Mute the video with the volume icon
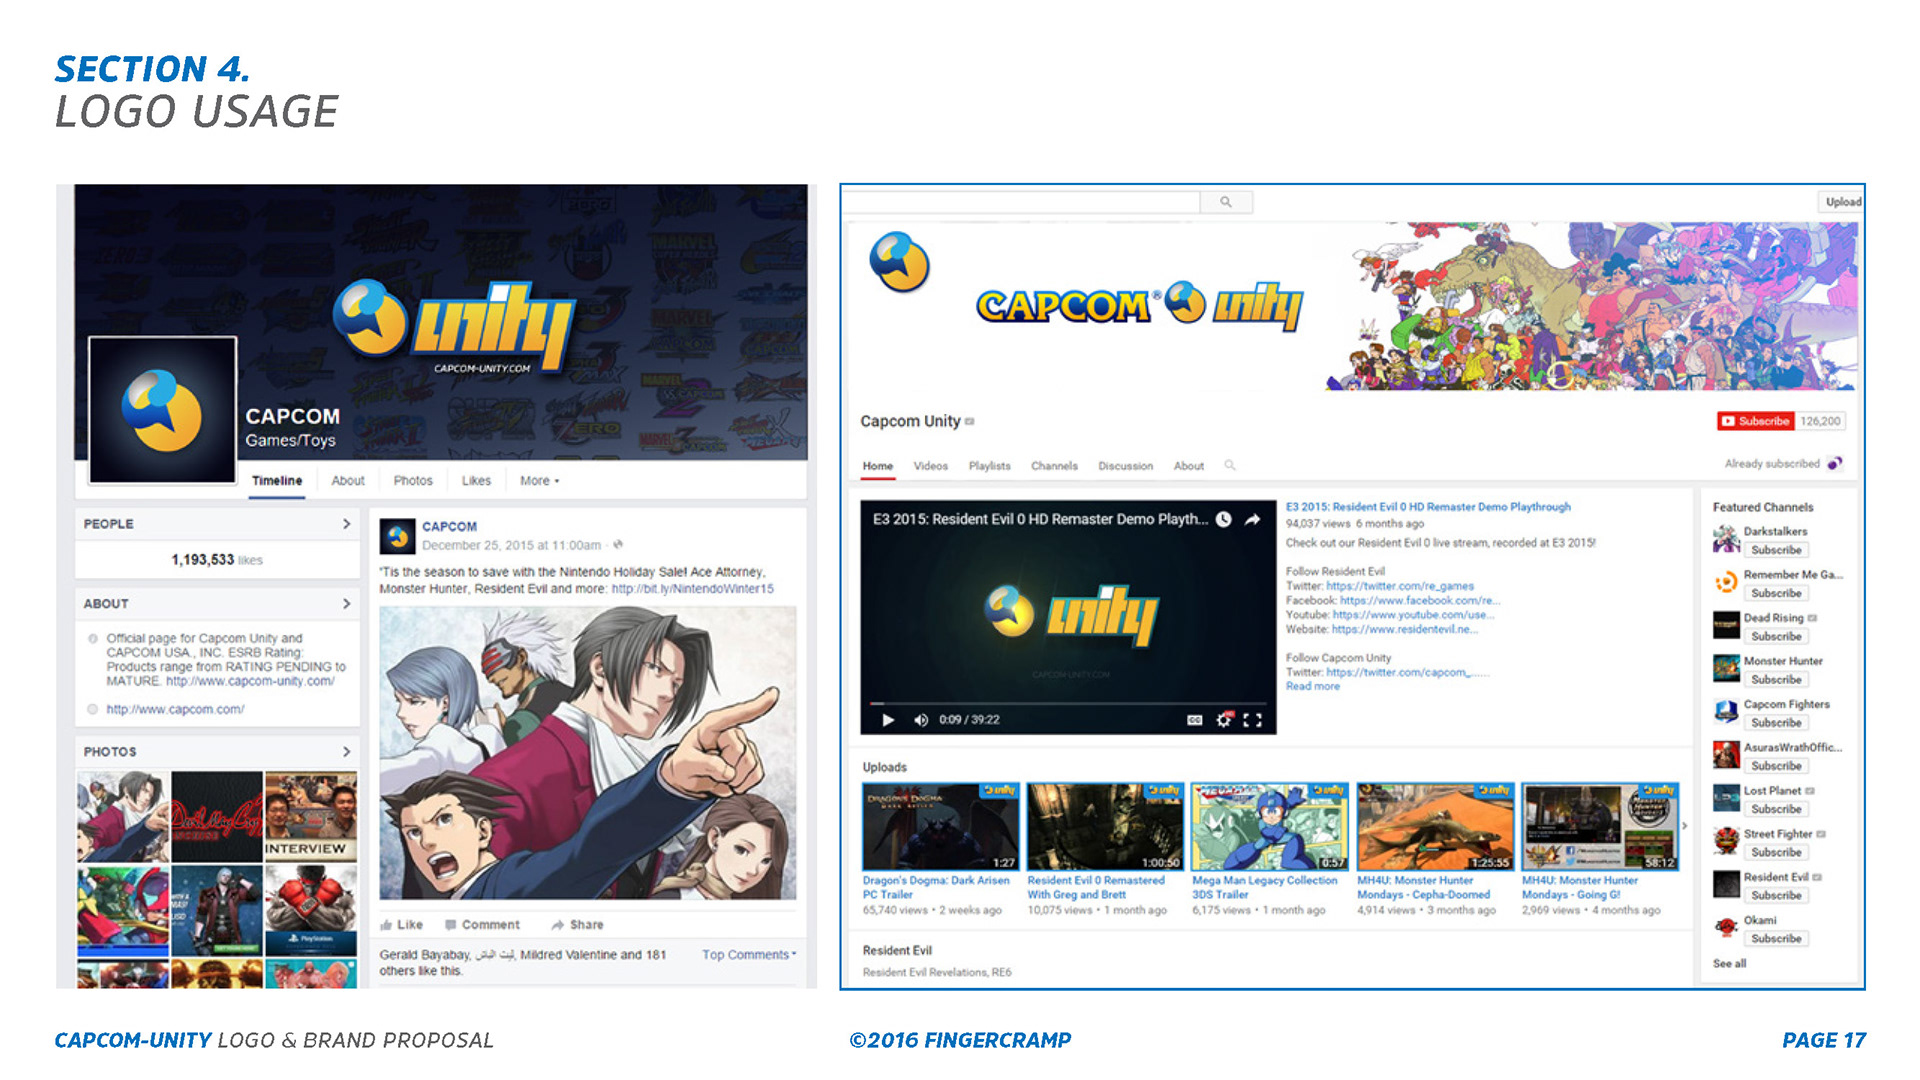Screen dimensions: 1920x1080 click(x=921, y=720)
